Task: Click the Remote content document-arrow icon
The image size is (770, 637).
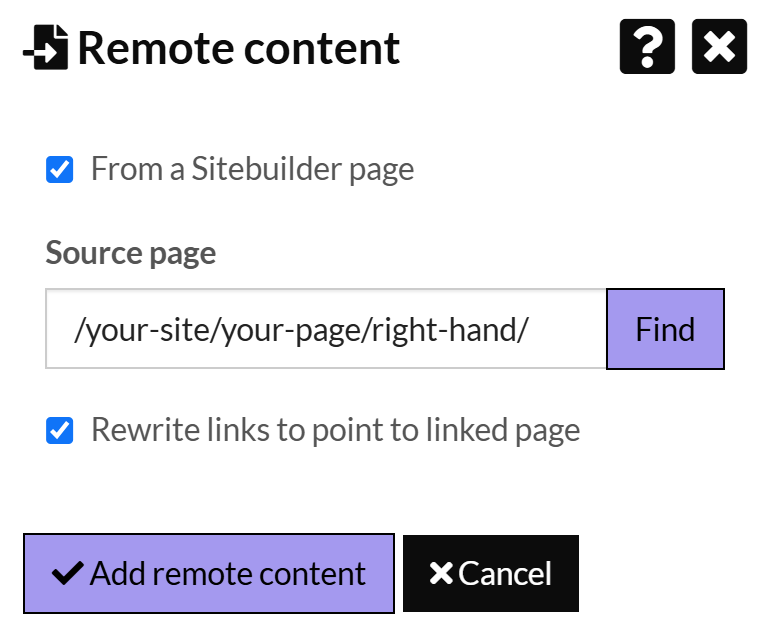Action: [46, 47]
